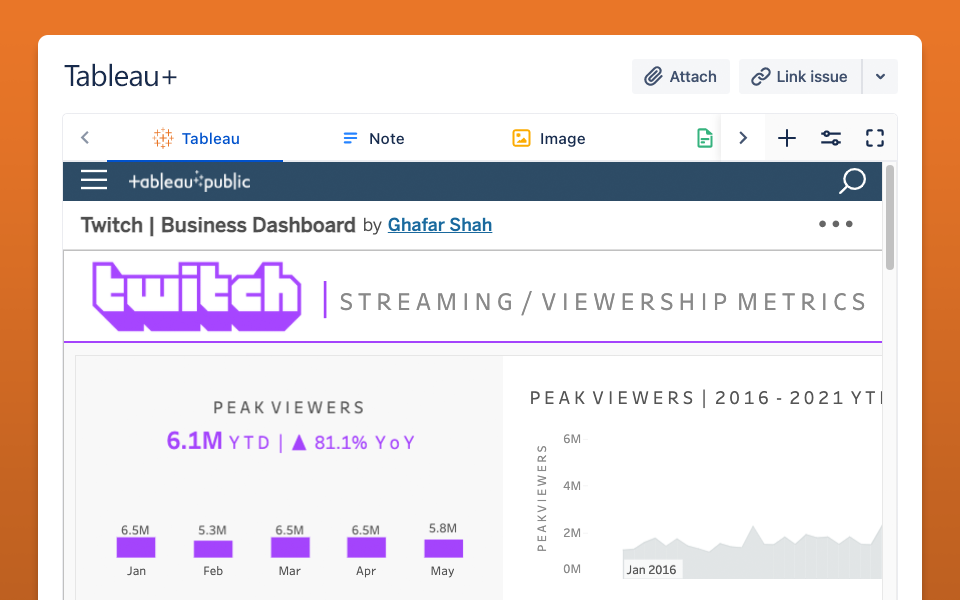Click the 6.1M YTD peak viewers value
The height and width of the screenshot is (600, 960).
click(219, 441)
